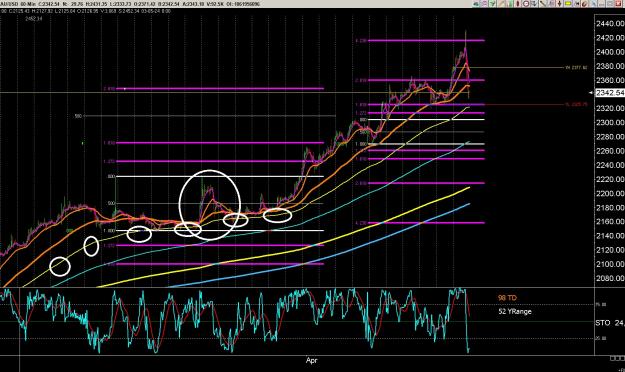Select the yellow oval drawing tool icon

[x=568, y=4]
